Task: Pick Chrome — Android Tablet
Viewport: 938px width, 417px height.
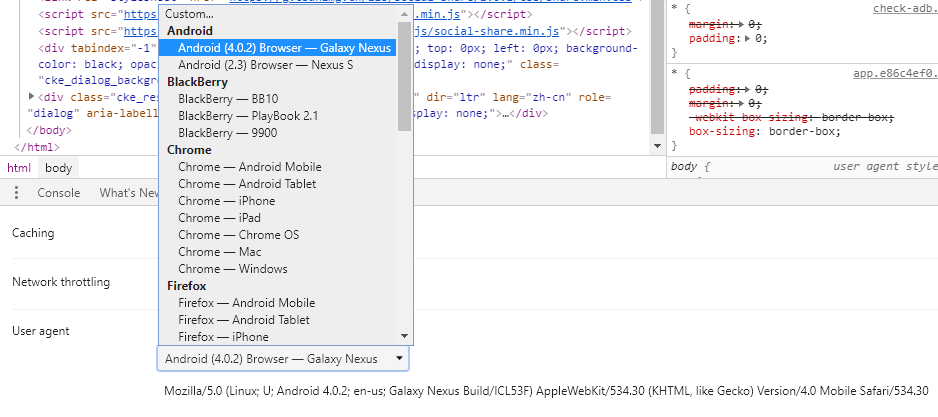Action: coord(278,184)
